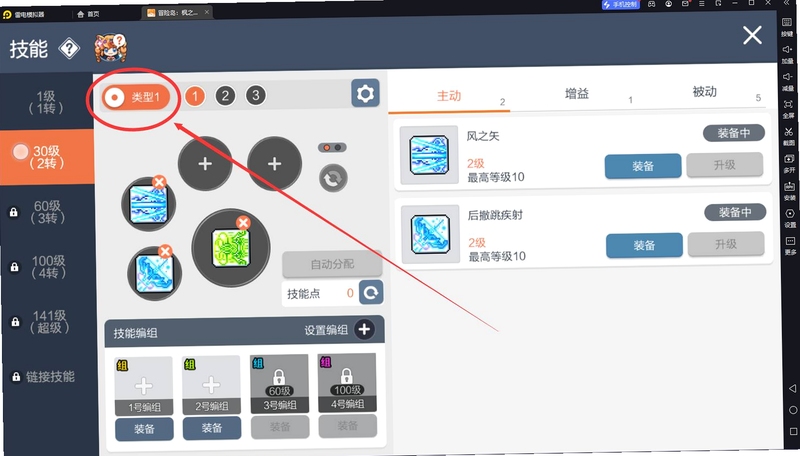The width and height of the screenshot is (800, 456).
Task: Tap the locked 3号编组 slot
Action: (x=279, y=384)
